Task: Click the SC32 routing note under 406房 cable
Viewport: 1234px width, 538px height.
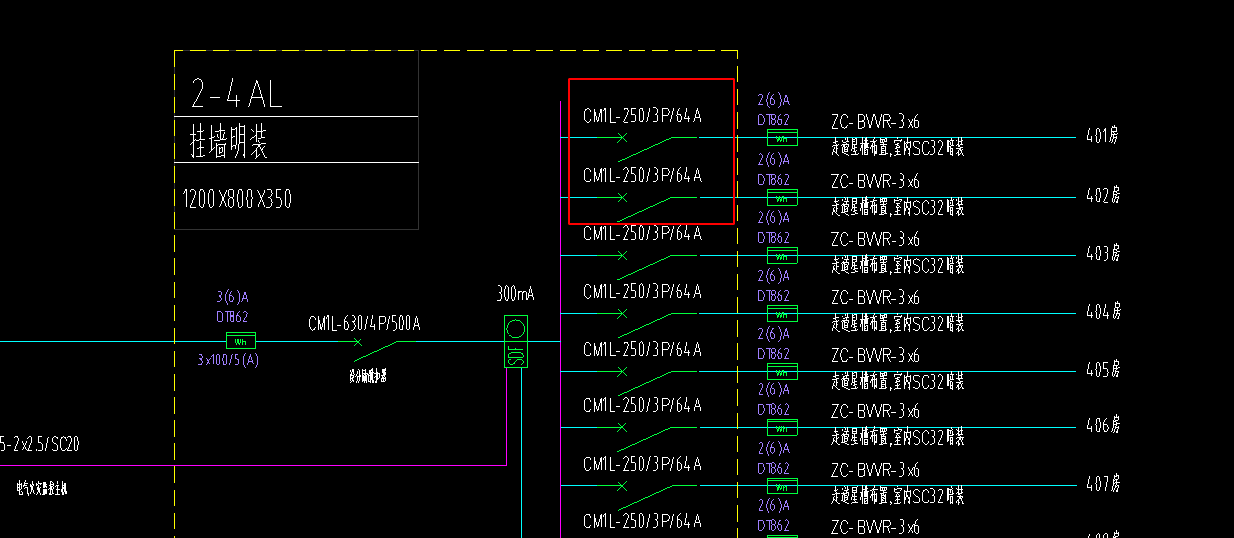Action: [x=898, y=437]
